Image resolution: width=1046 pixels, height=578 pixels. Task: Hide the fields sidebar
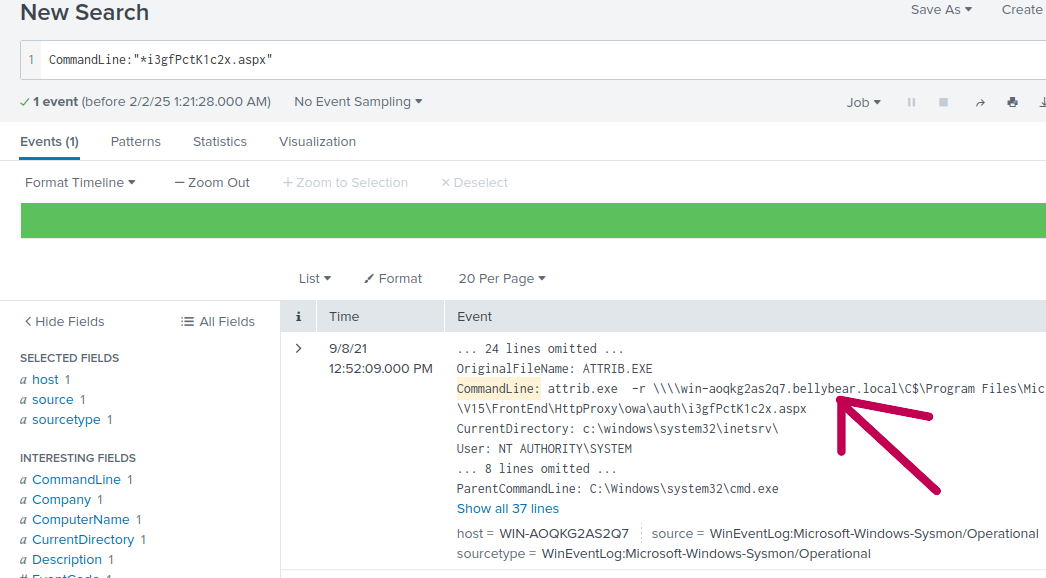[64, 321]
